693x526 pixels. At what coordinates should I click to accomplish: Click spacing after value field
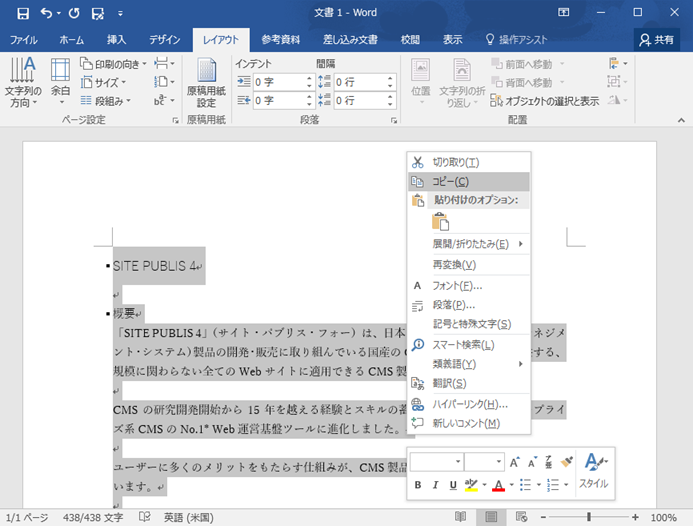[x=360, y=101]
